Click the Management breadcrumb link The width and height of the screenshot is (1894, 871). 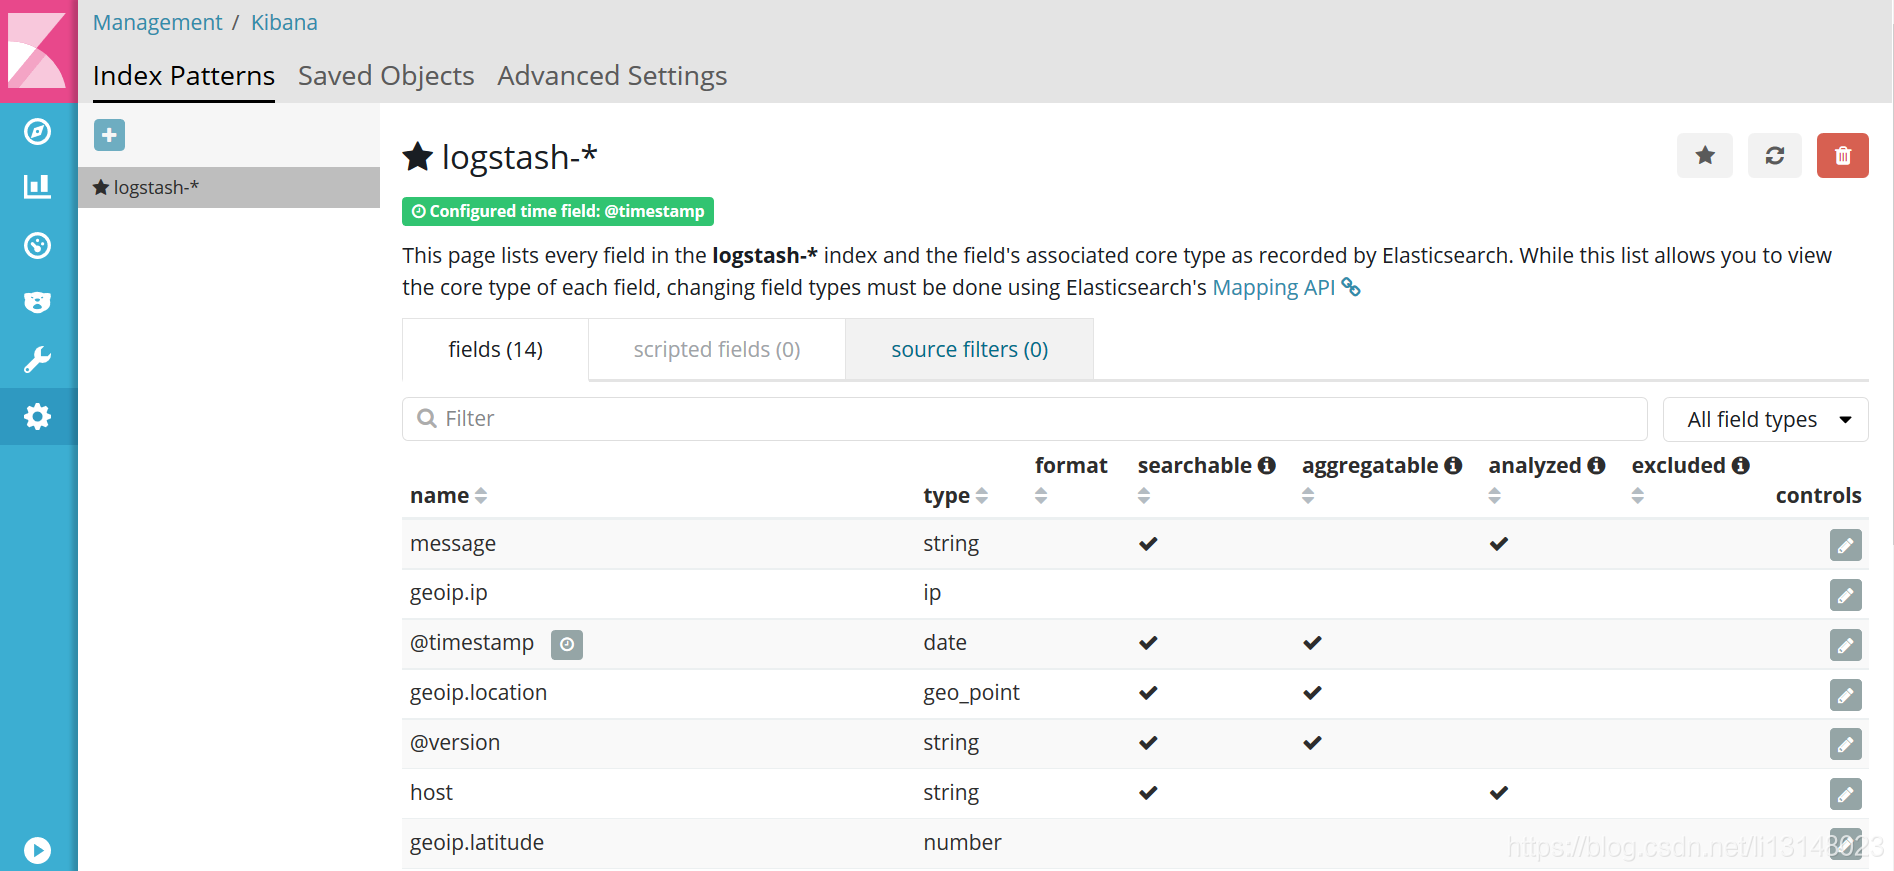point(158,22)
